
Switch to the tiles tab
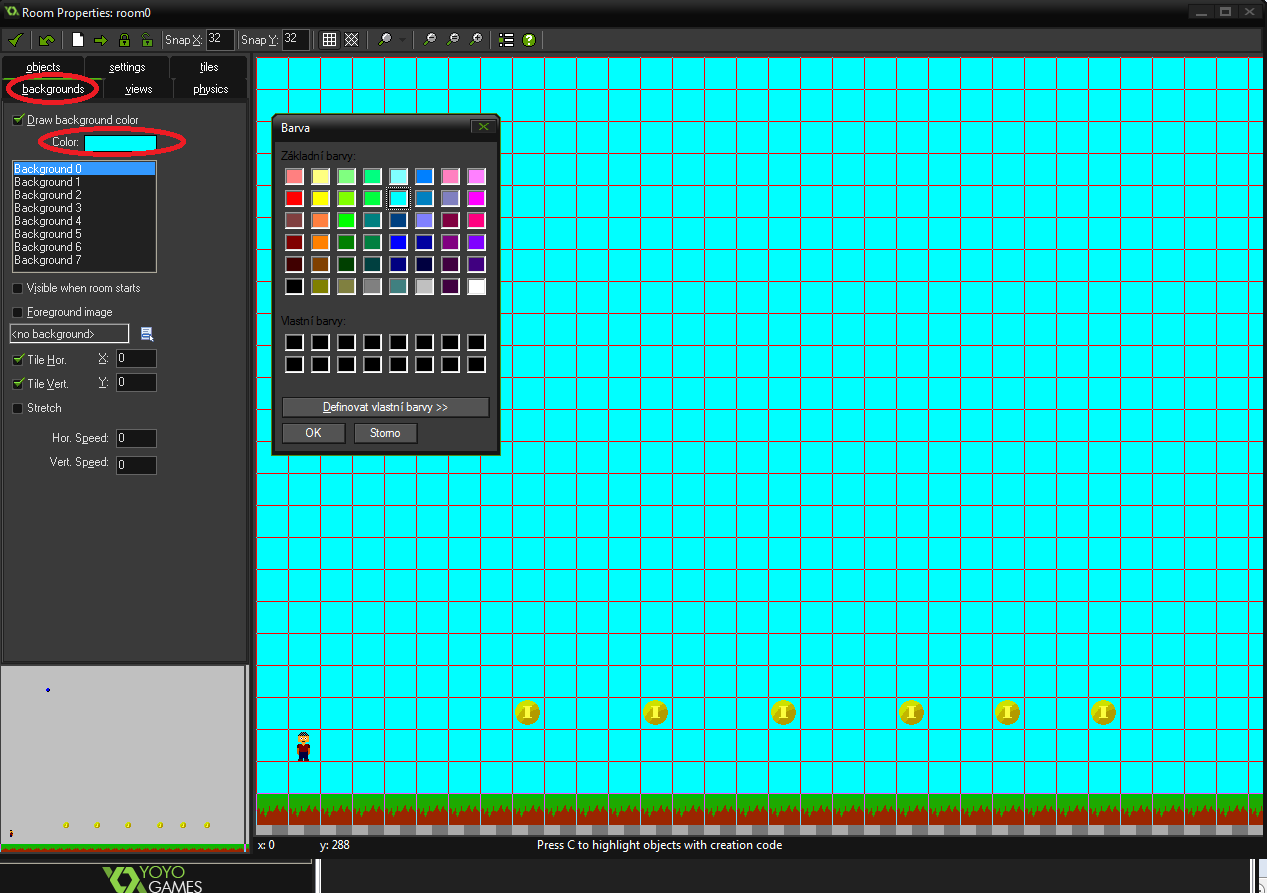click(x=209, y=67)
